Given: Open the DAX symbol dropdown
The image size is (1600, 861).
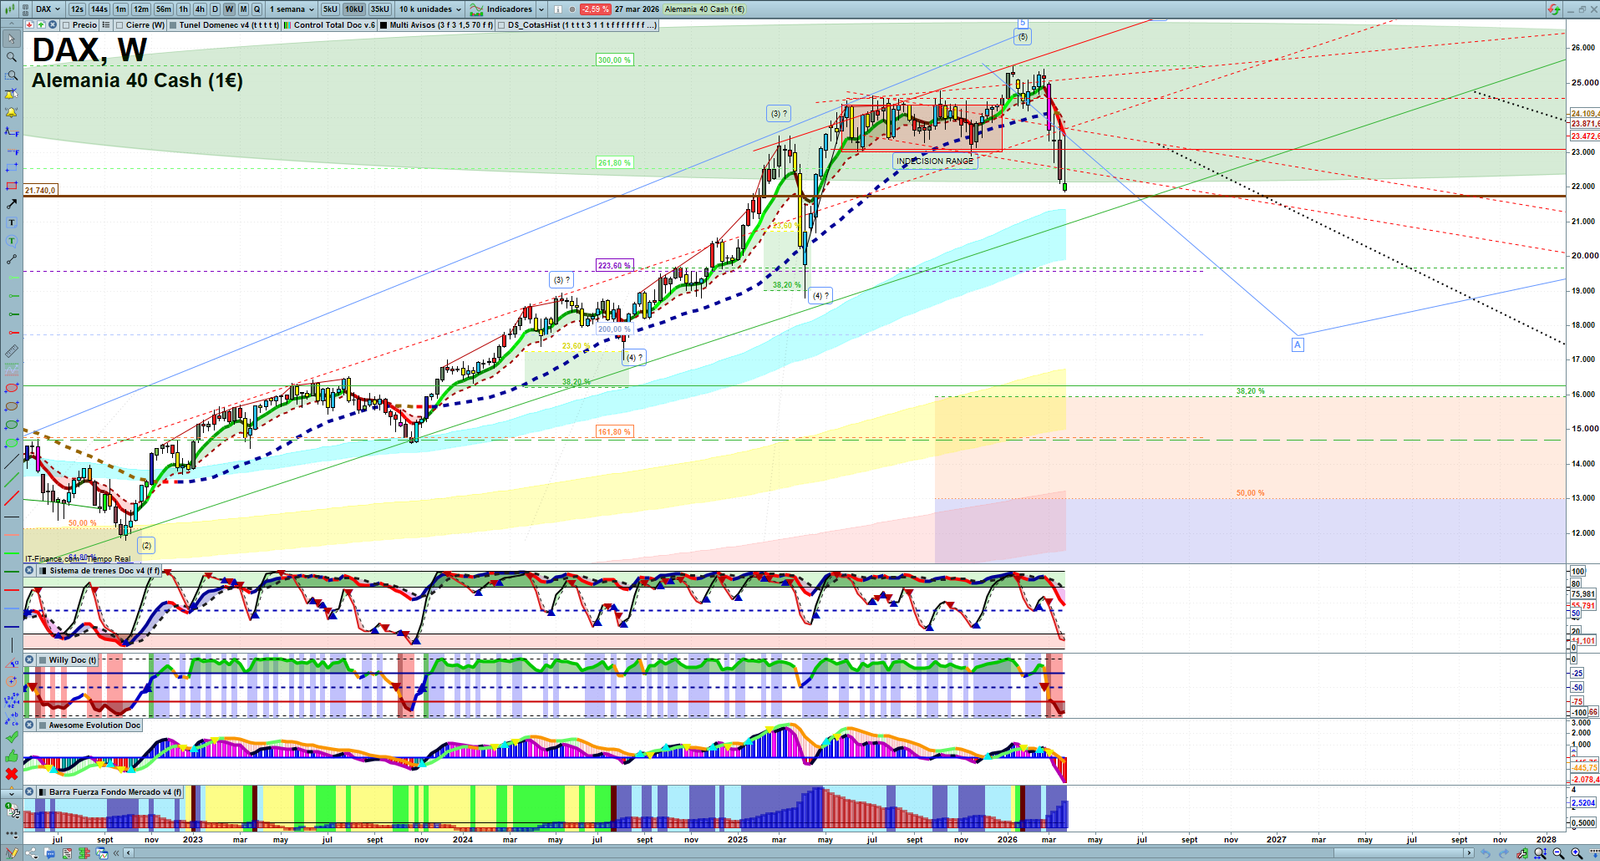Looking at the screenshot, I should (48, 9).
